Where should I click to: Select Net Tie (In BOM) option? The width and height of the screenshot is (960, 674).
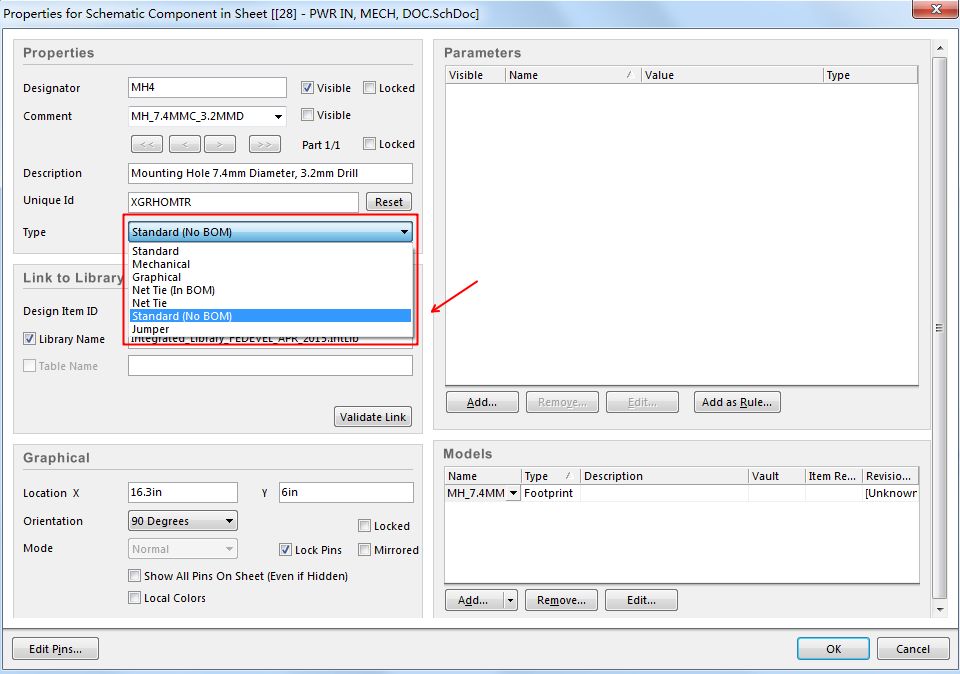tap(270, 290)
